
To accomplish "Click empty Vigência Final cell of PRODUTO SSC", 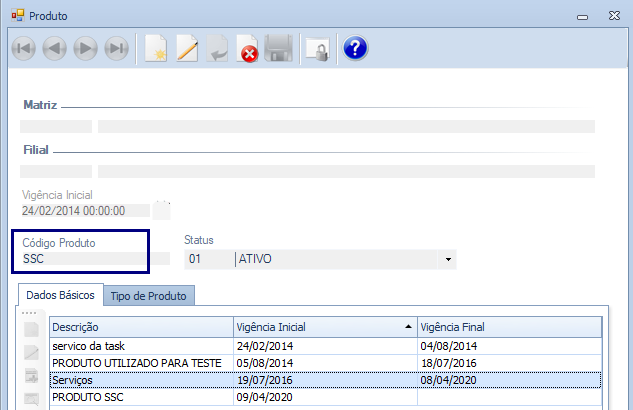I will click(509, 397).
